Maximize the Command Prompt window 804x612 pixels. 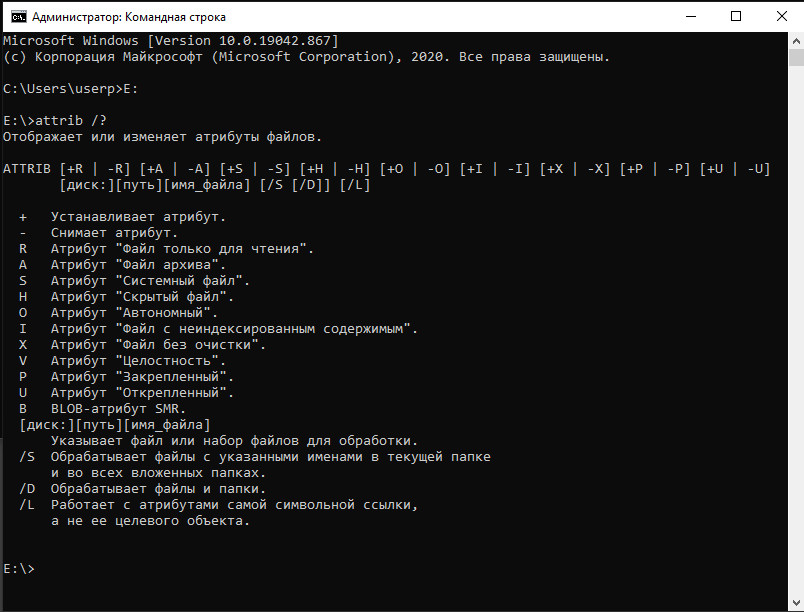tap(737, 16)
